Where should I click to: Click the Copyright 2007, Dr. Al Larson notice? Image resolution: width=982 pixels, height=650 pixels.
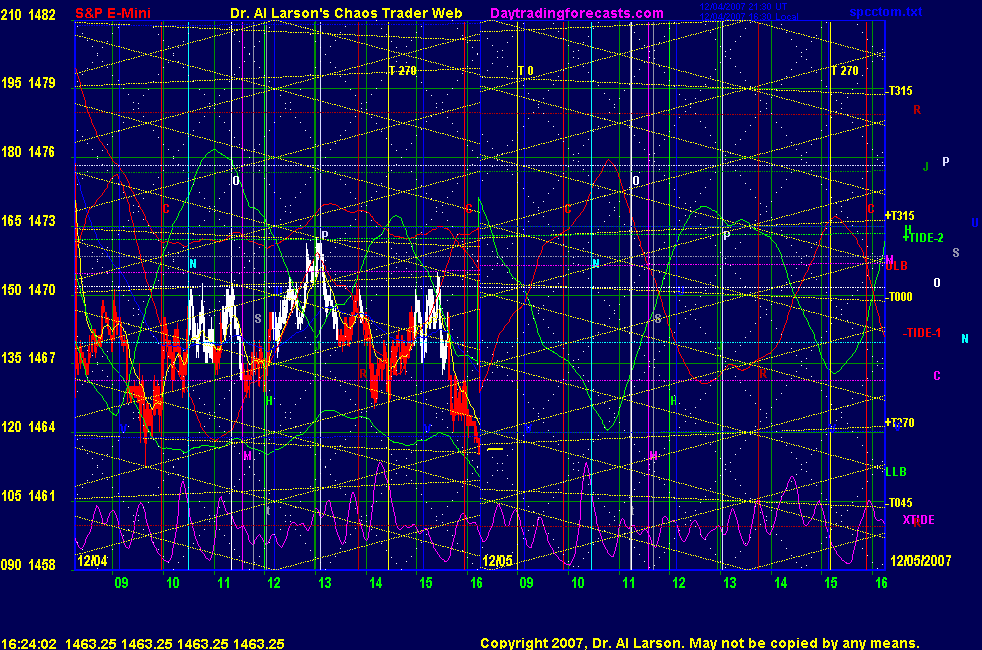(700, 643)
